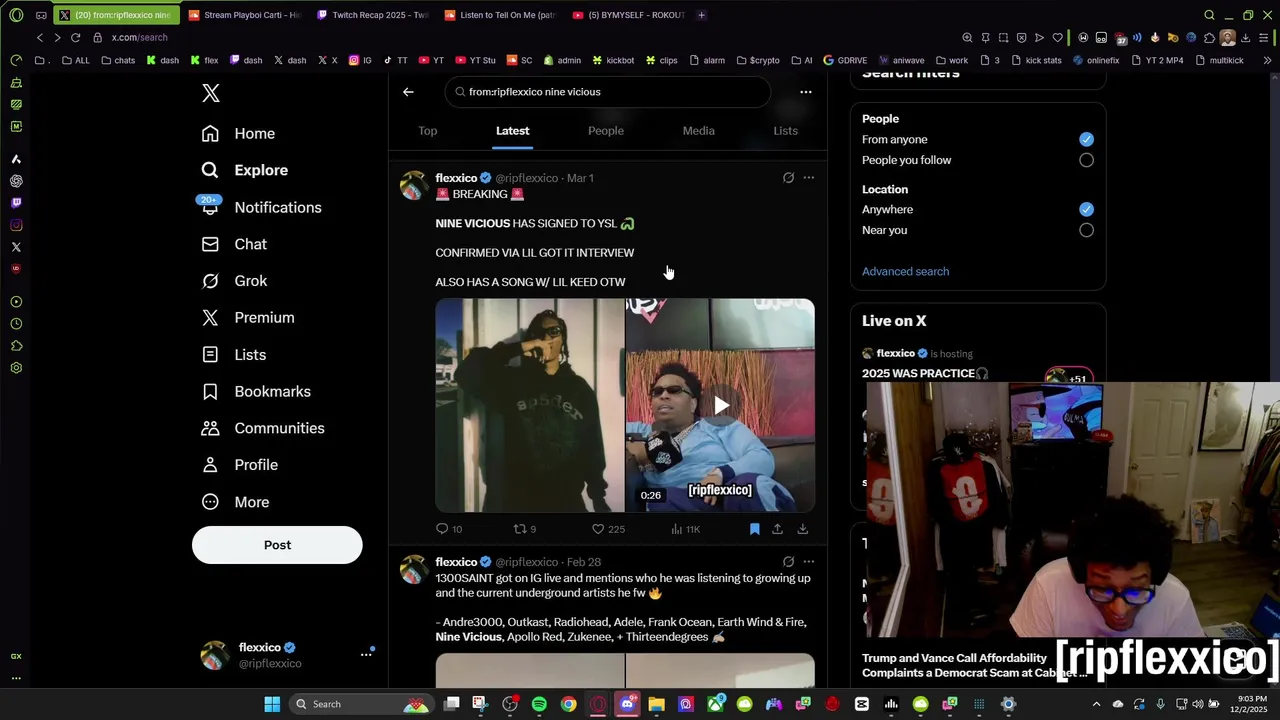Open Chat in the X sidebar

click(234, 244)
